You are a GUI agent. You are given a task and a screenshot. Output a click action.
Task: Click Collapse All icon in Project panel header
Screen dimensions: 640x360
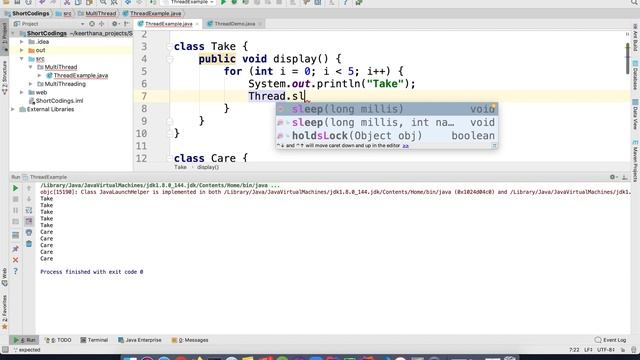pyautogui.click(x=102, y=24)
